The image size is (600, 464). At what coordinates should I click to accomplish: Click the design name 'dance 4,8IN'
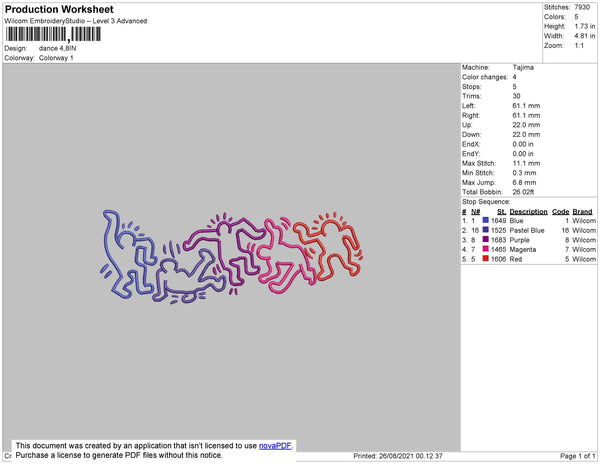coord(57,48)
